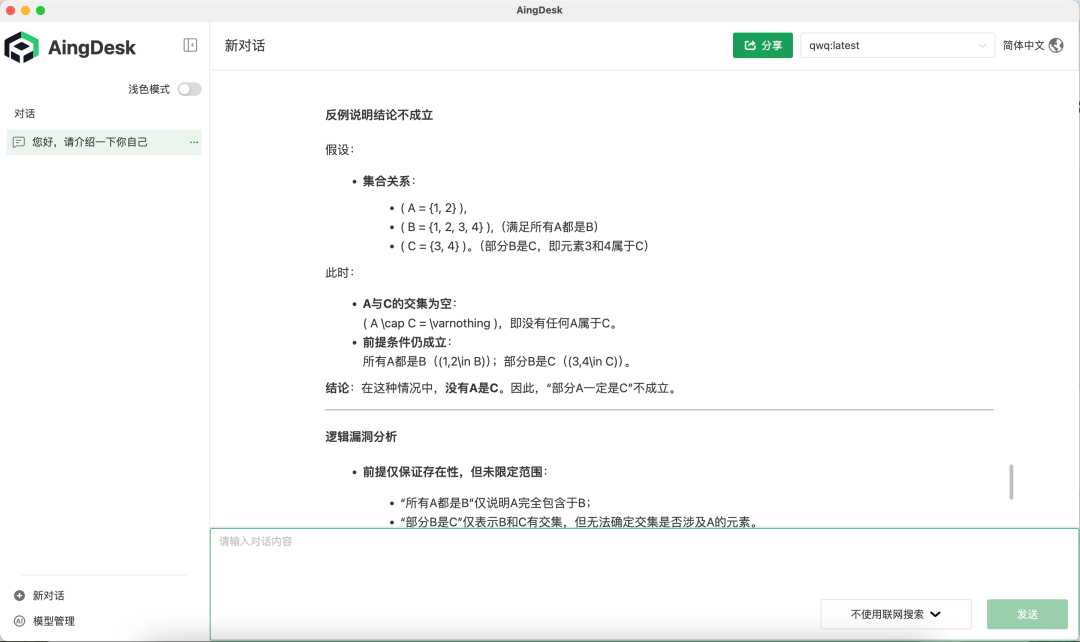Click the bold text 集合关系
The height and width of the screenshot is (642, 1080).
coord(386,181)
